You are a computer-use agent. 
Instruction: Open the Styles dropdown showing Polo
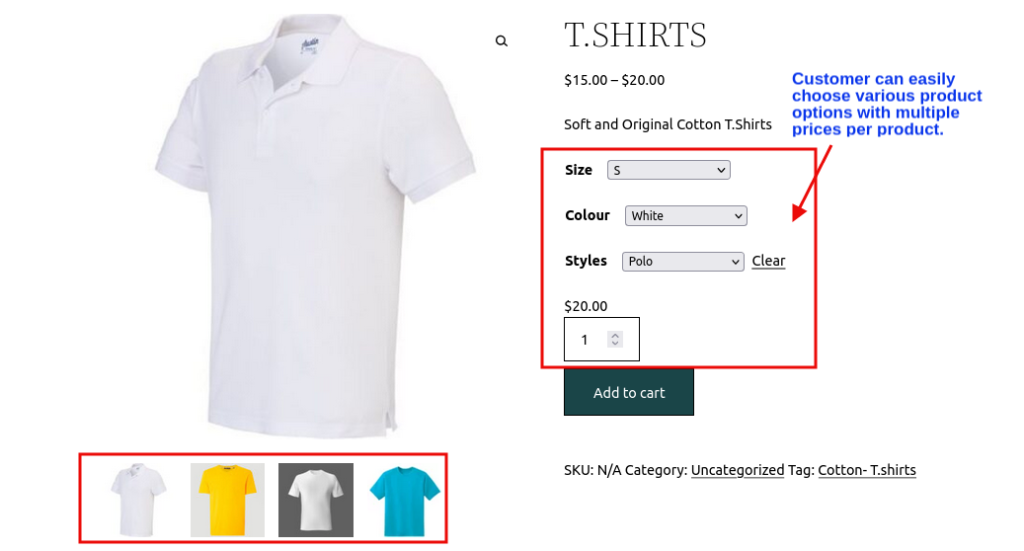(682, 262)
